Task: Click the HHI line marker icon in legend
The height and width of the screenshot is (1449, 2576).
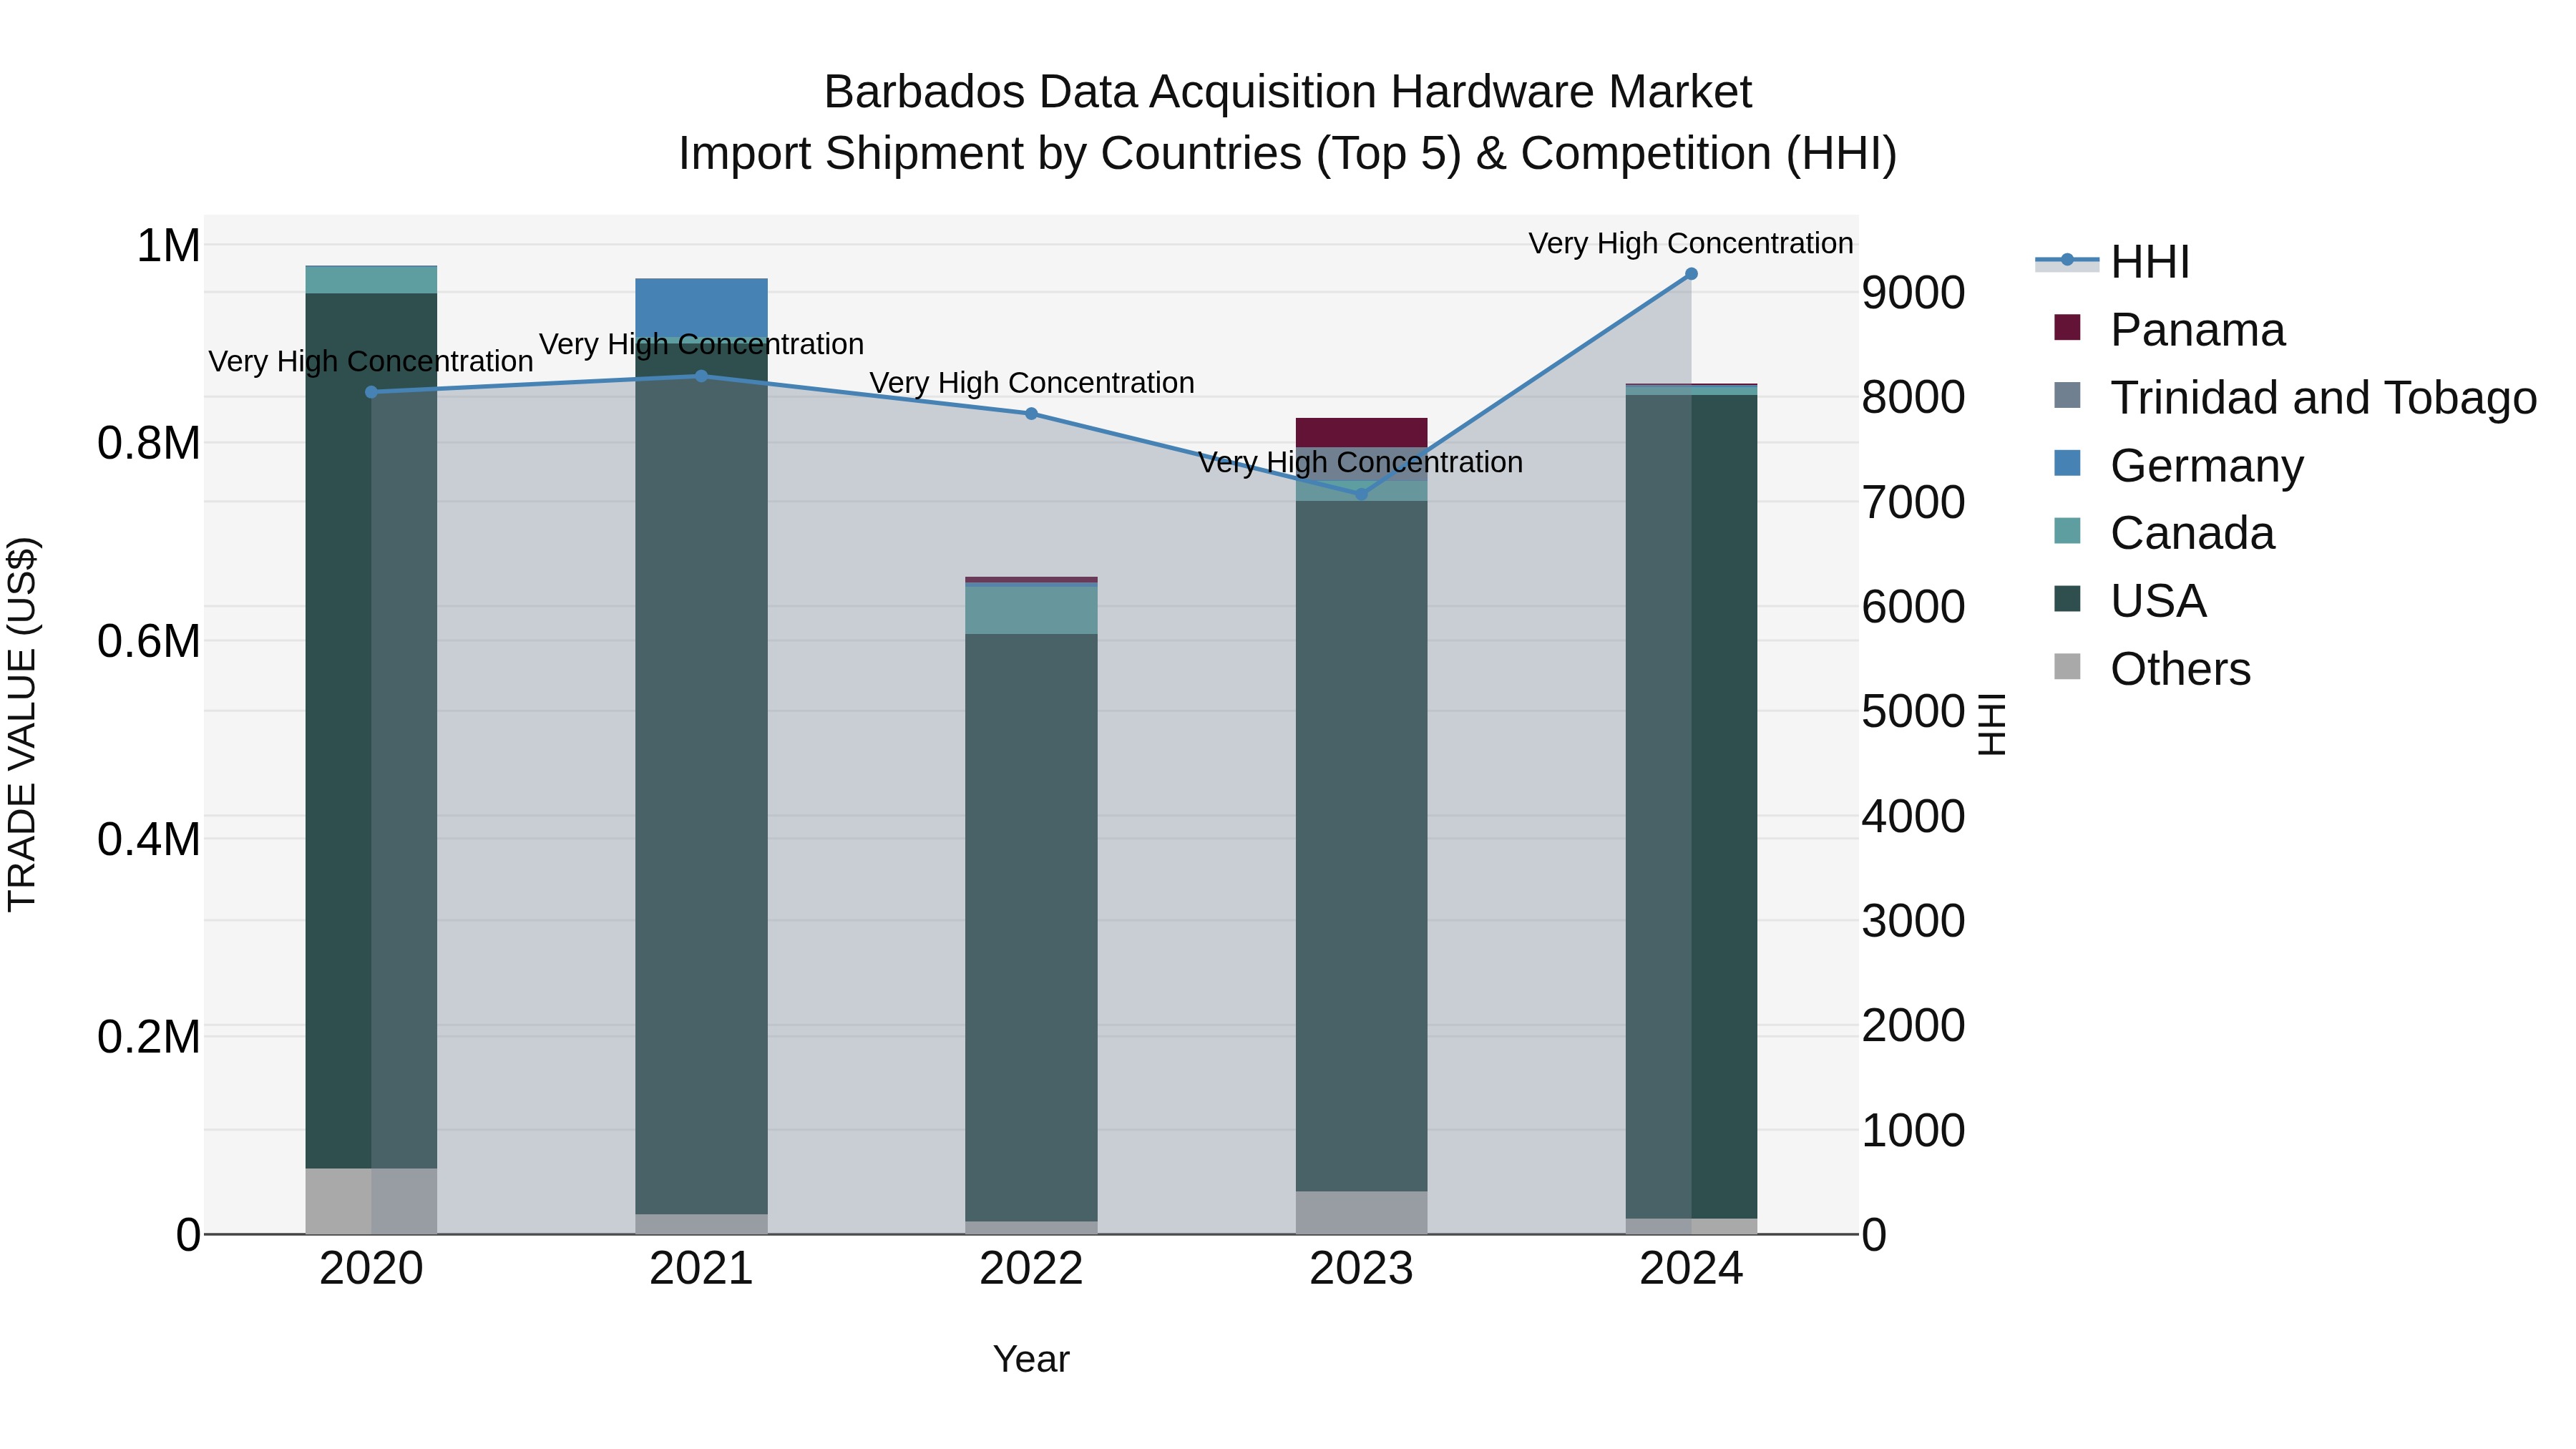Action: [2067, 260]
